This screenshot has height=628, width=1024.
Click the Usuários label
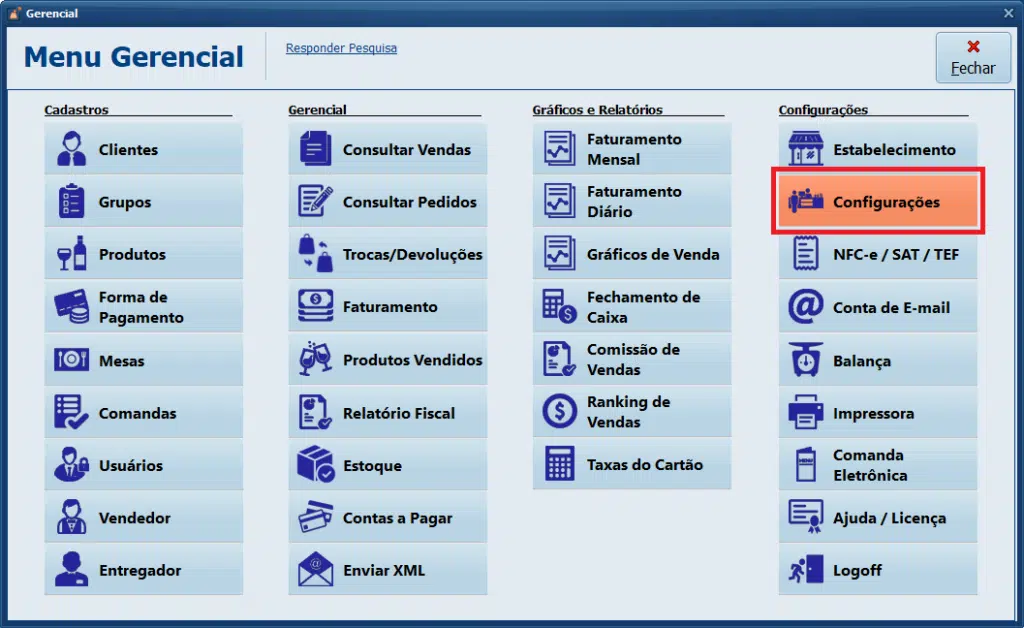131,465
